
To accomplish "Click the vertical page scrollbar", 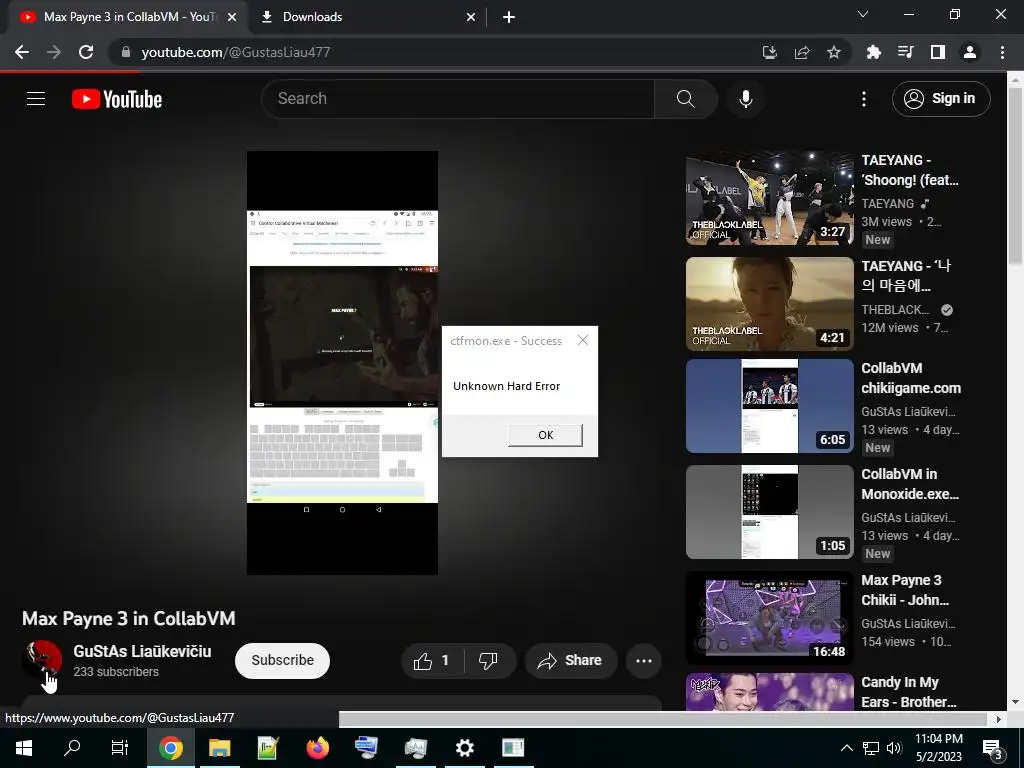I will point(1015,176).
